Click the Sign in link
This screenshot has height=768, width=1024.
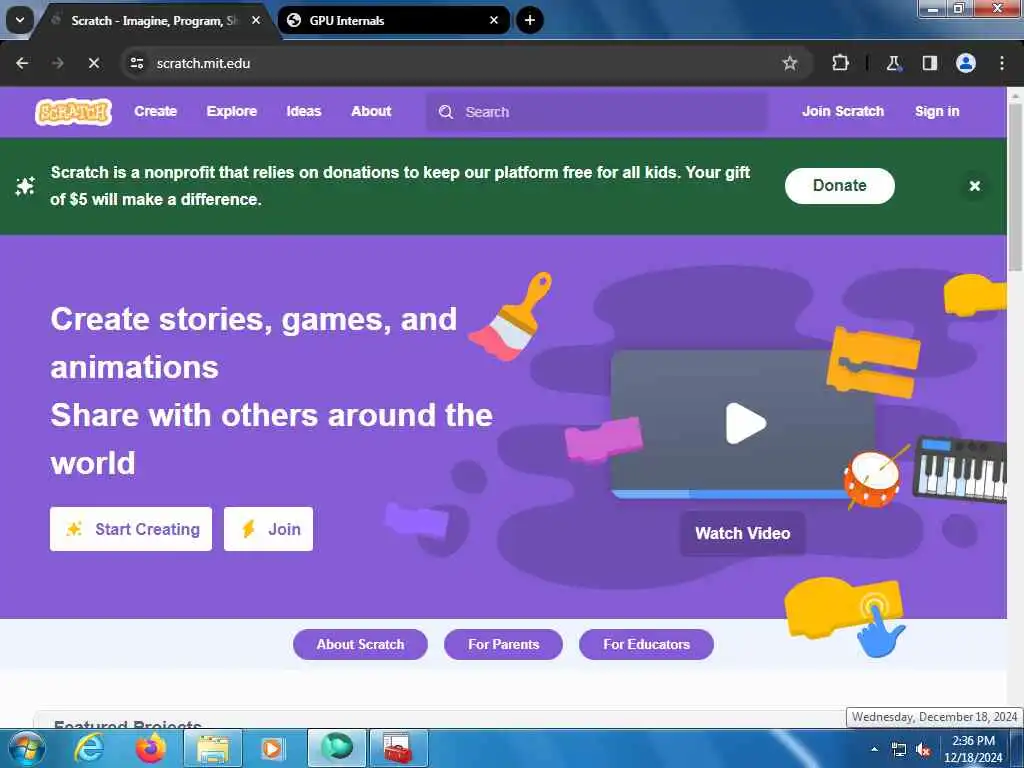click(936, 112)
